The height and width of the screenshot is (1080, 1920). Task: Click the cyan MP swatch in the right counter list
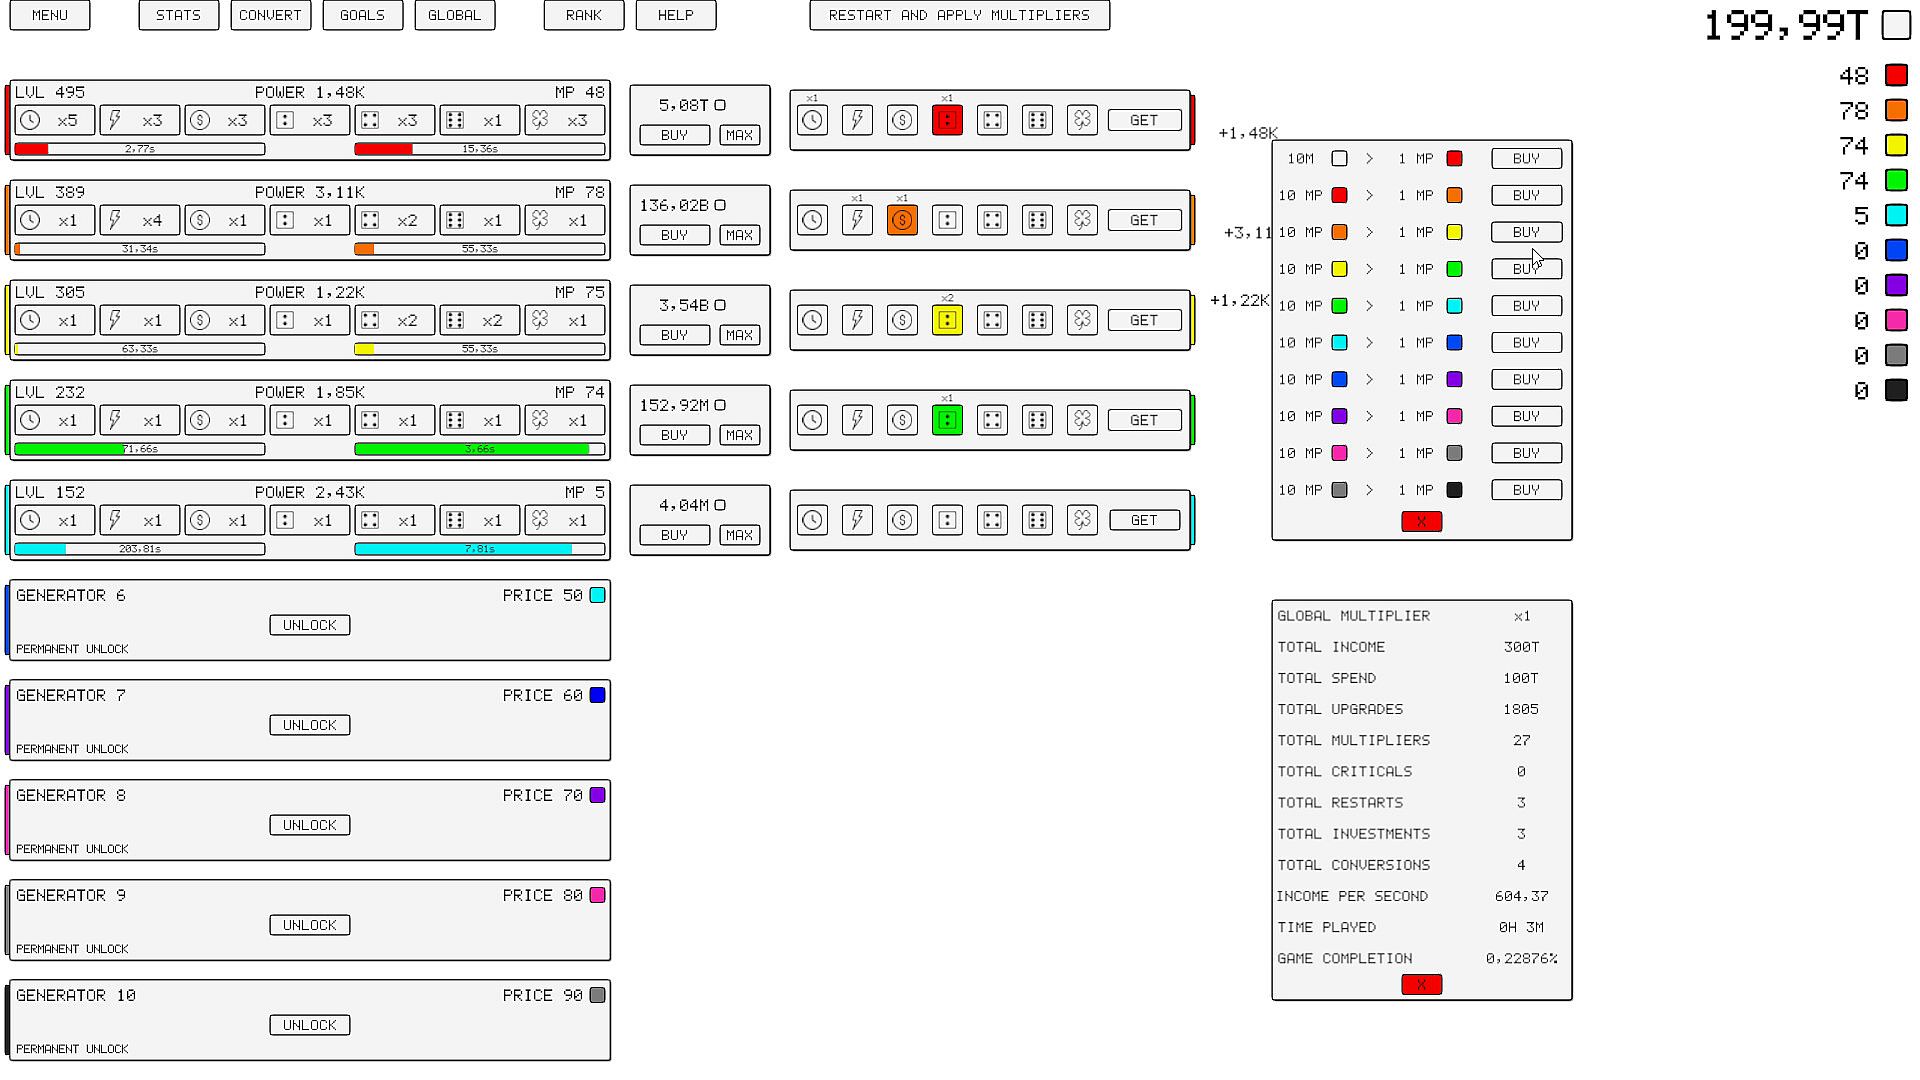(x=1896, y=215)
